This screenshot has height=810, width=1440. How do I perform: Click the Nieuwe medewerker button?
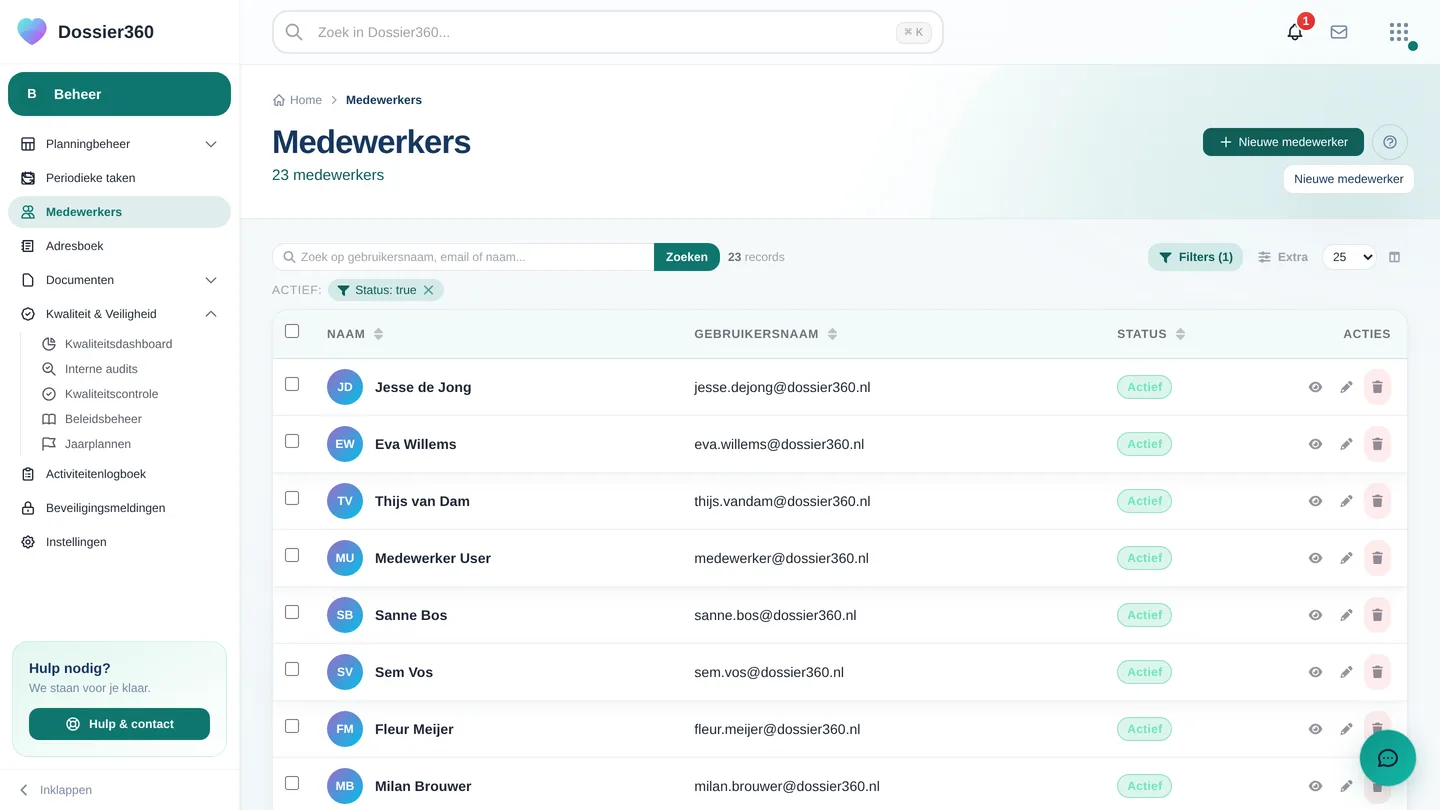pyautogui.click(x=1283, y=142)
